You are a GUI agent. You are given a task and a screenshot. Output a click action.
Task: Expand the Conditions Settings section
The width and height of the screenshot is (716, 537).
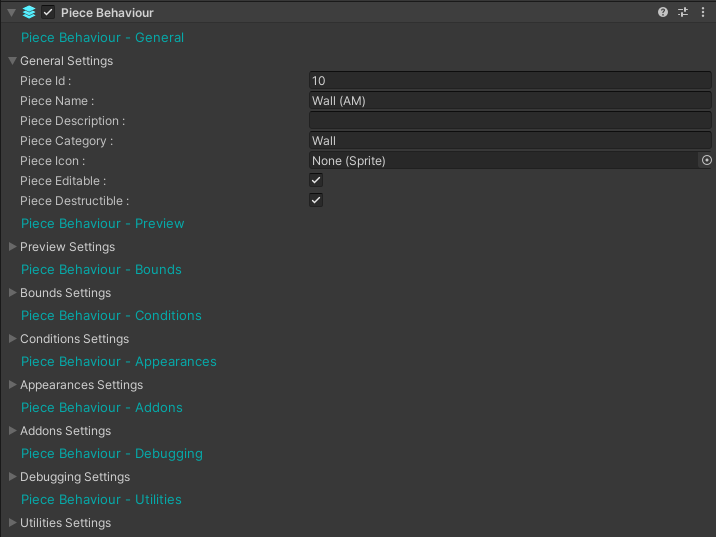12,339
